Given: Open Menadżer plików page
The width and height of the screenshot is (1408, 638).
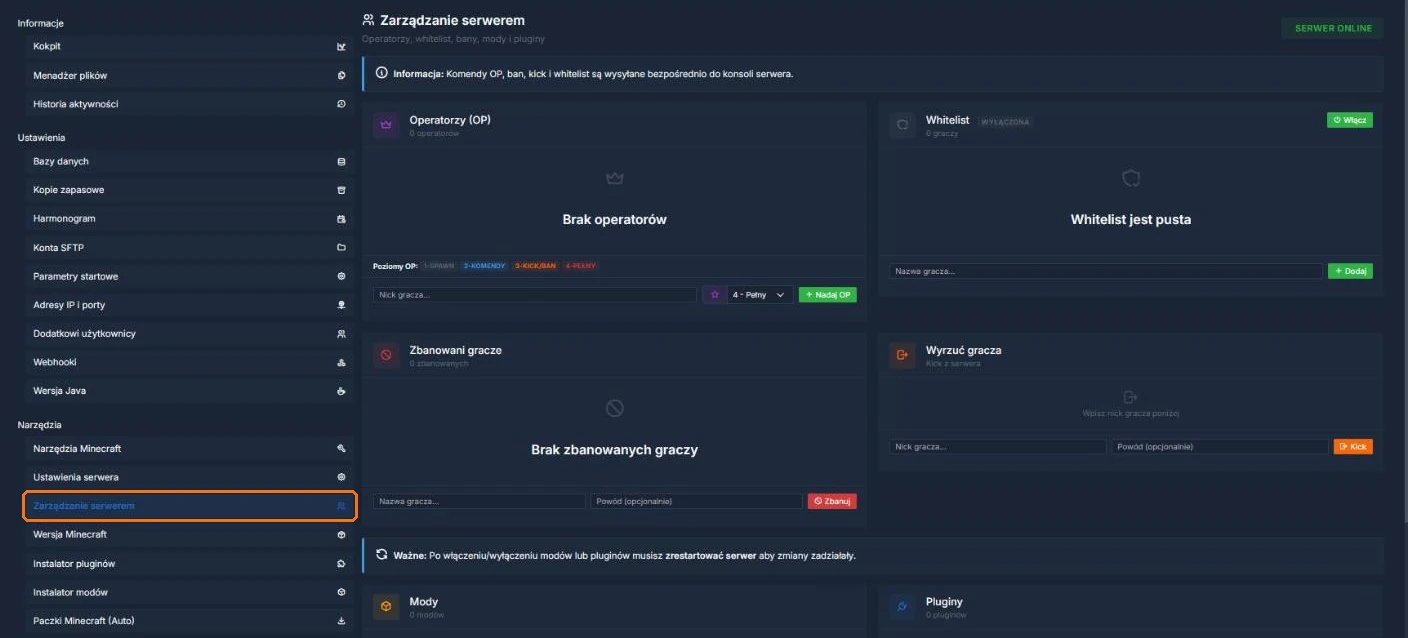Looking at the screenshot, I should (x=189, y=75).
